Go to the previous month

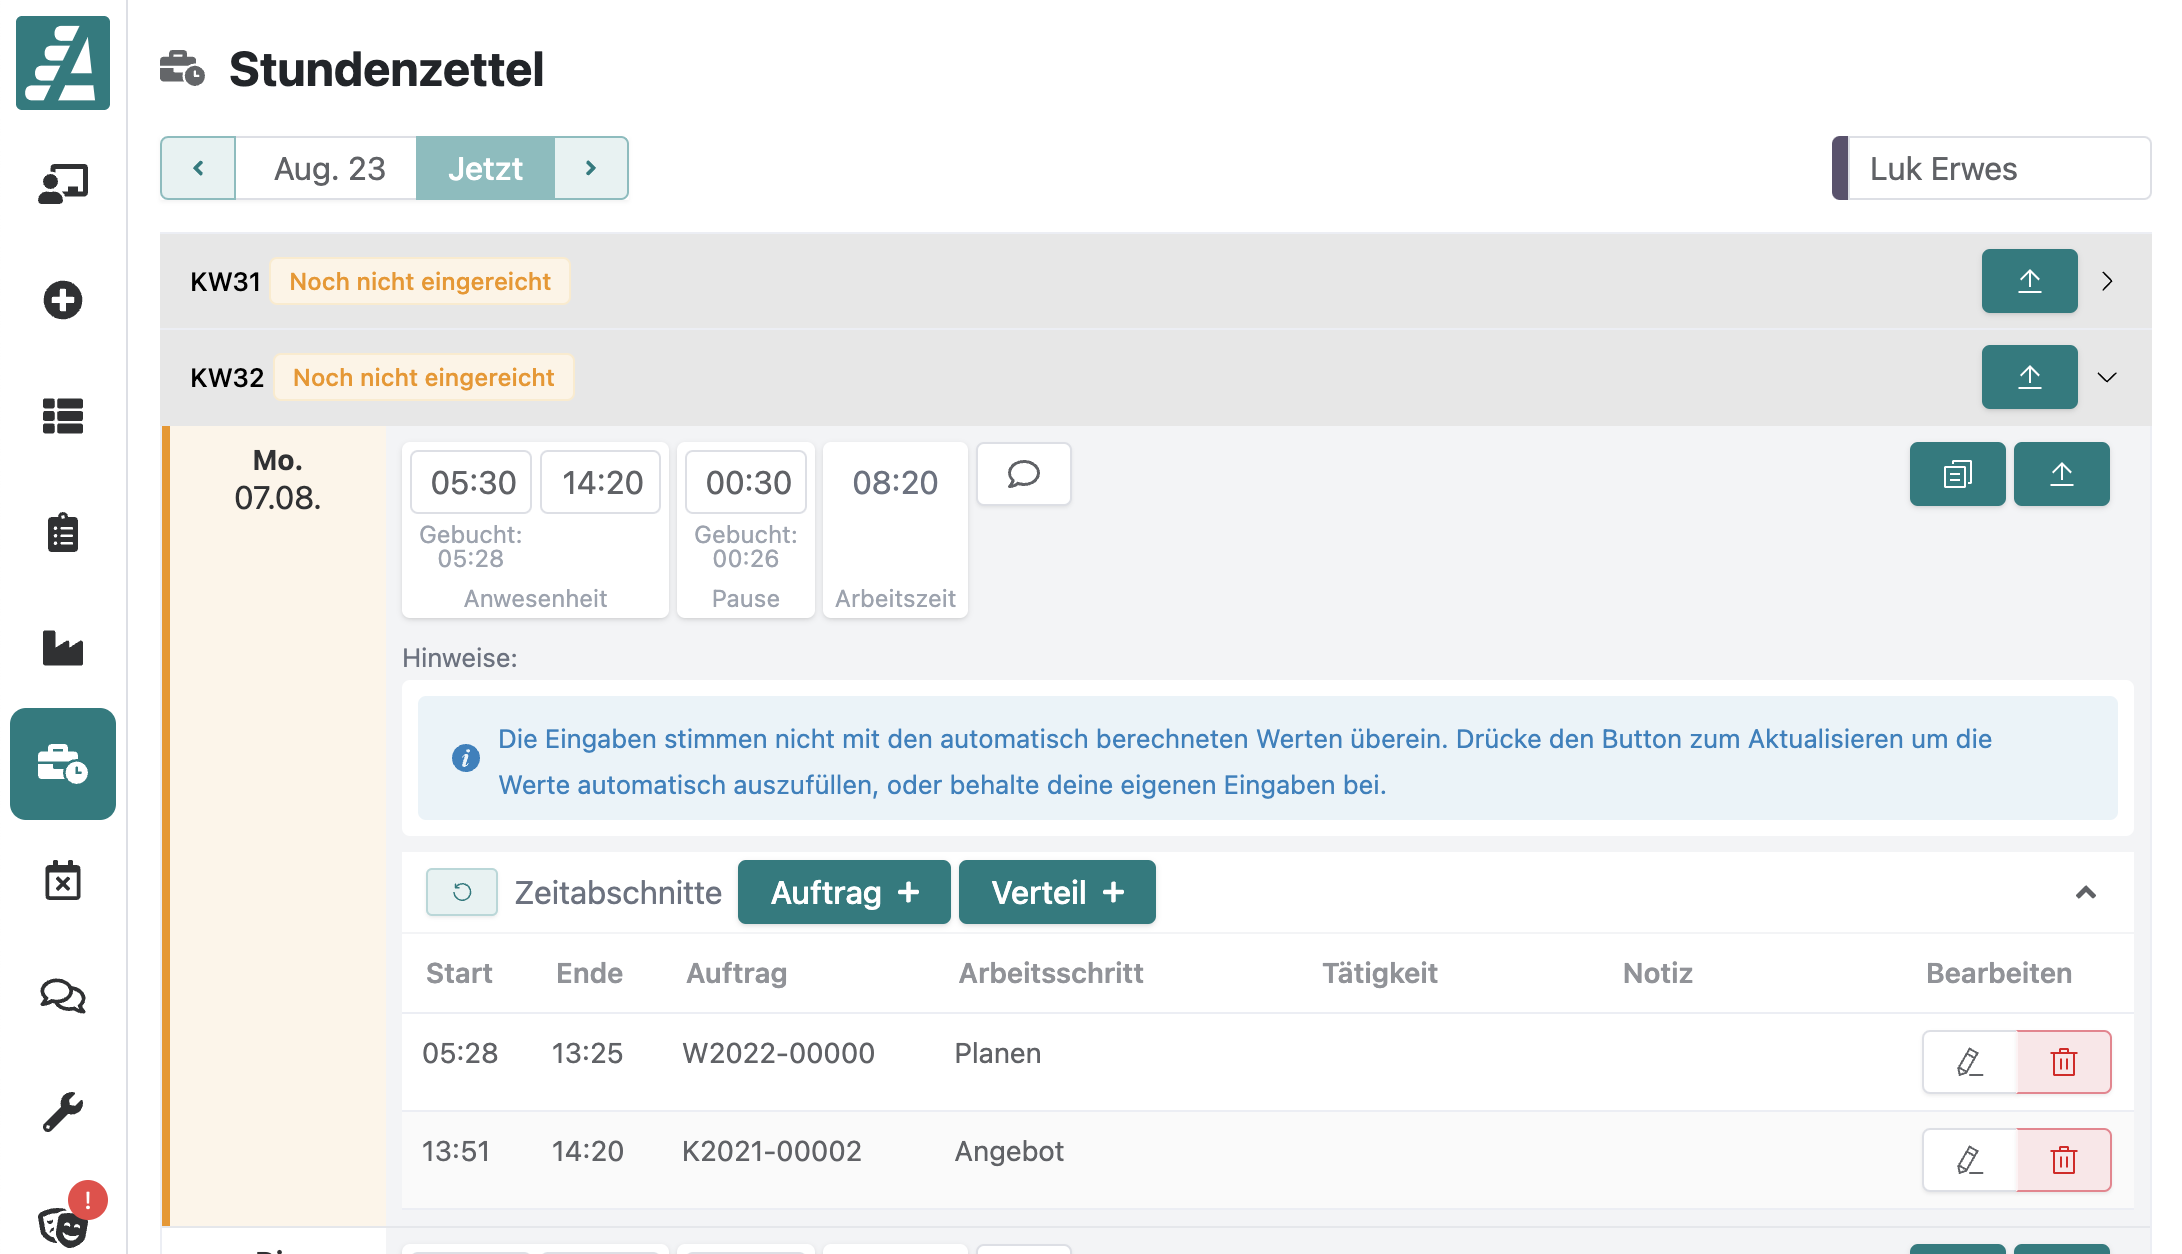[198, 168]
